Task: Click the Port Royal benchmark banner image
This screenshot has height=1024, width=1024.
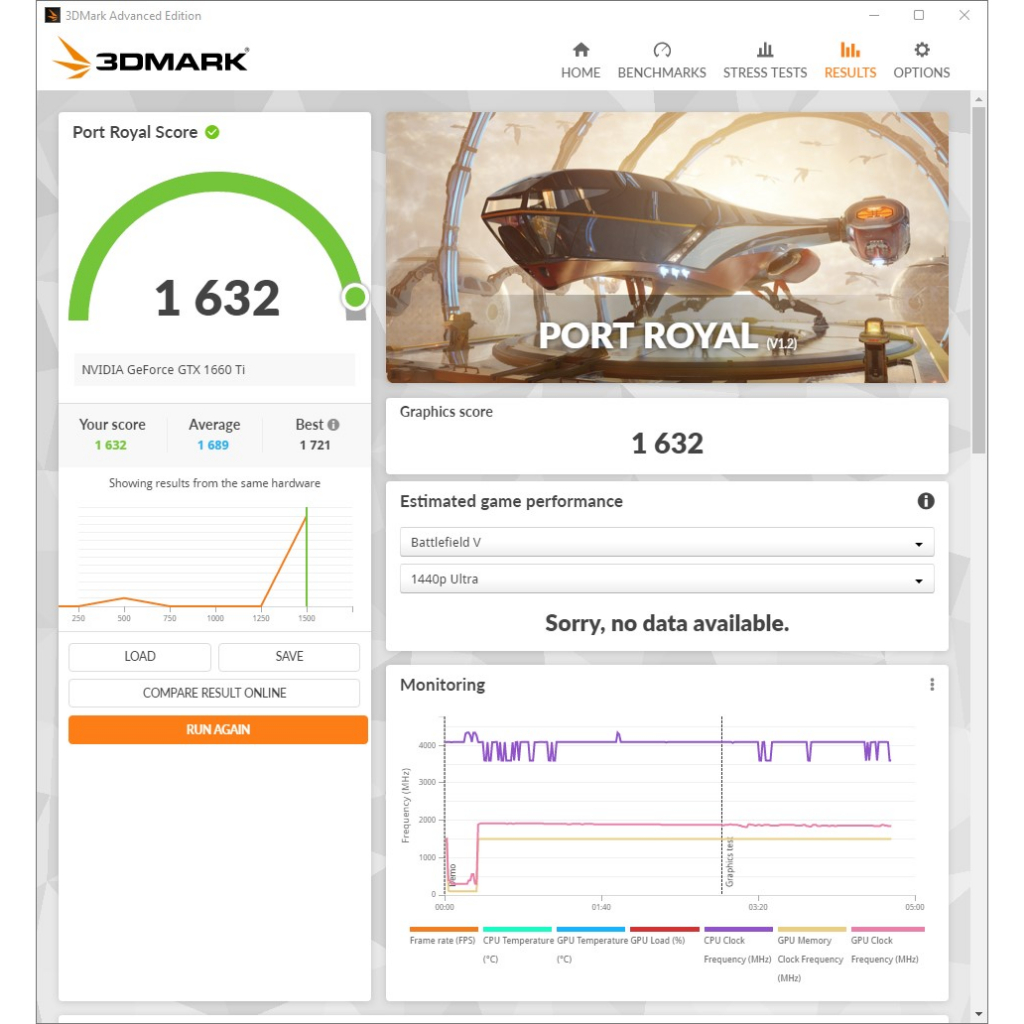Action: pyautogui.click(x=667, y=248)
